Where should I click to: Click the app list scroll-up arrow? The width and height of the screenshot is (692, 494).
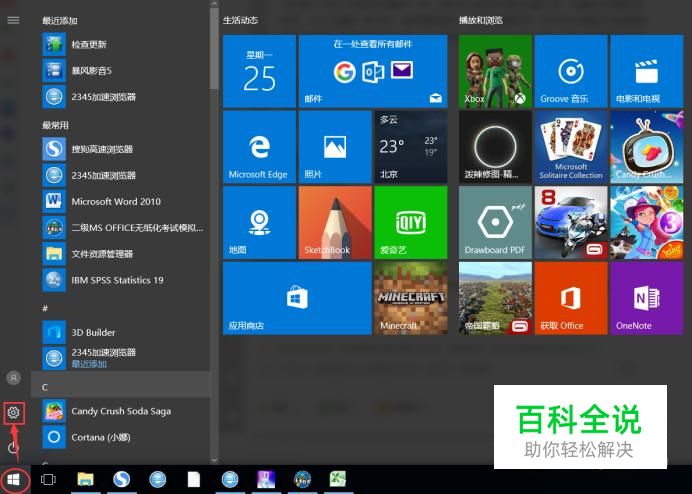pyautogui.click(x=214, y=4)
